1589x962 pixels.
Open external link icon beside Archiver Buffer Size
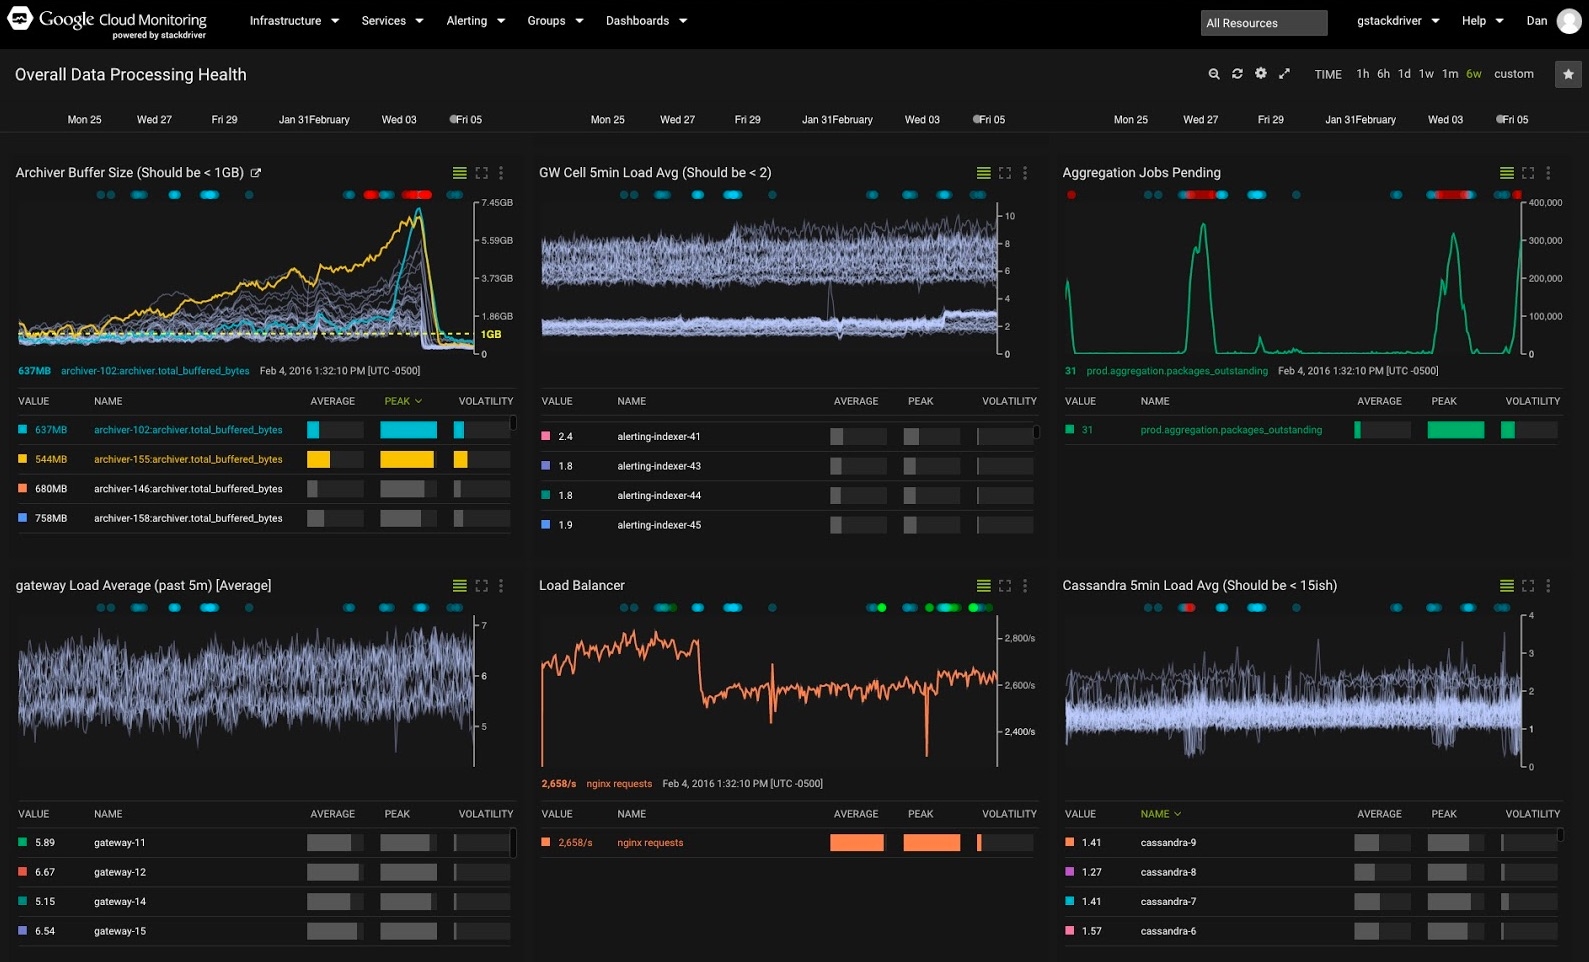pyautogui.click(x=256, y=173)
